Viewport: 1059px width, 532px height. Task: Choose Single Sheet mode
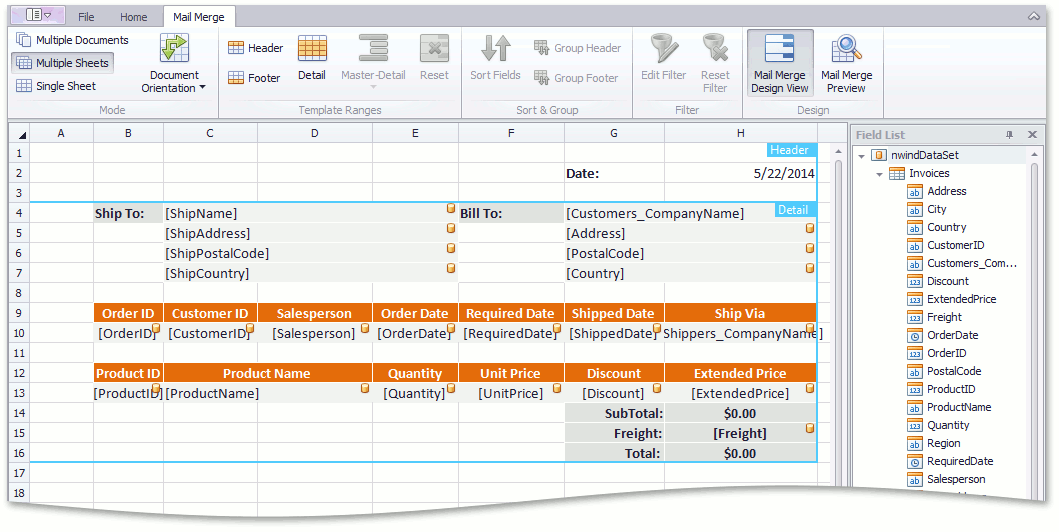[56, 86]
